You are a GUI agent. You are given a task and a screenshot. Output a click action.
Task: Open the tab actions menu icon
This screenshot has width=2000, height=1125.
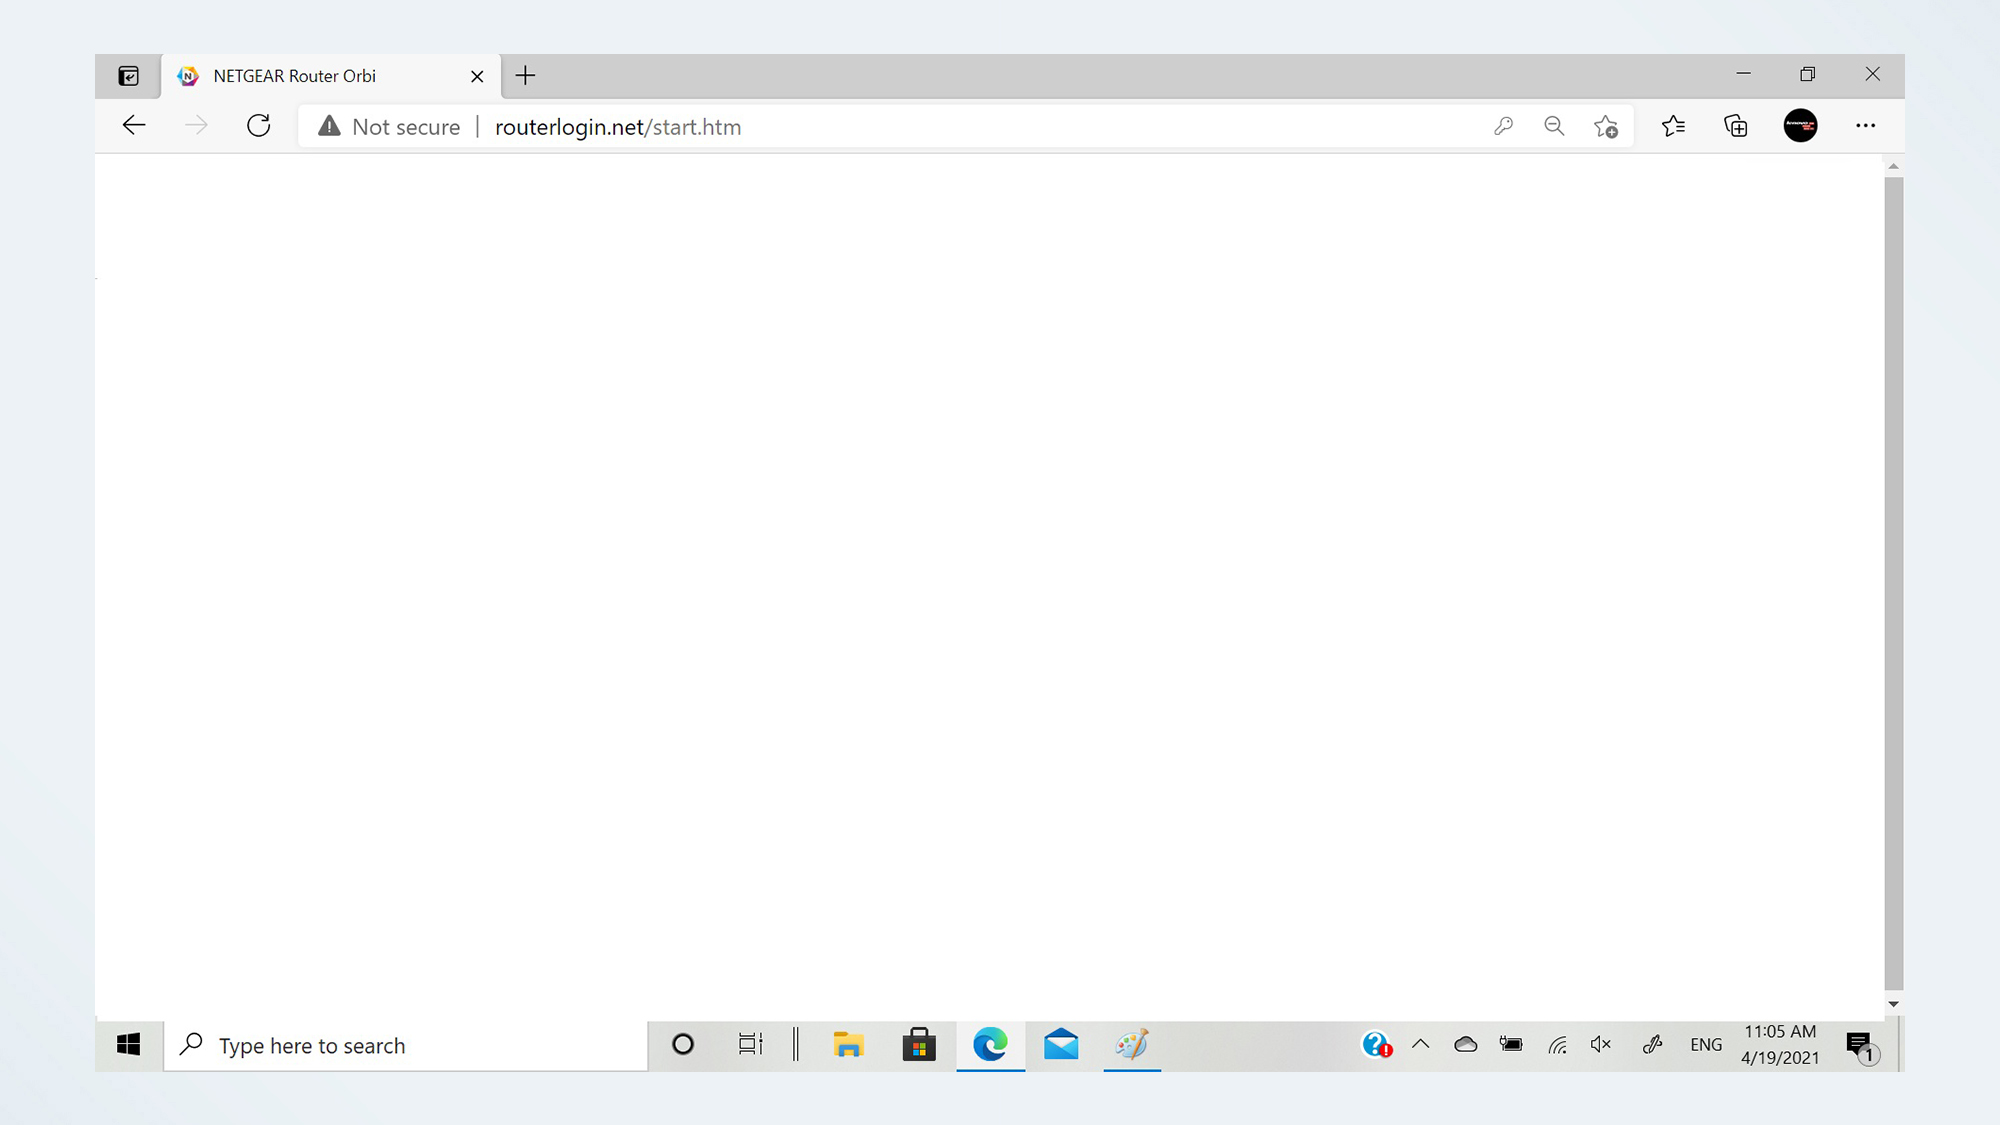pyautogui.click(x=128, y=76)
